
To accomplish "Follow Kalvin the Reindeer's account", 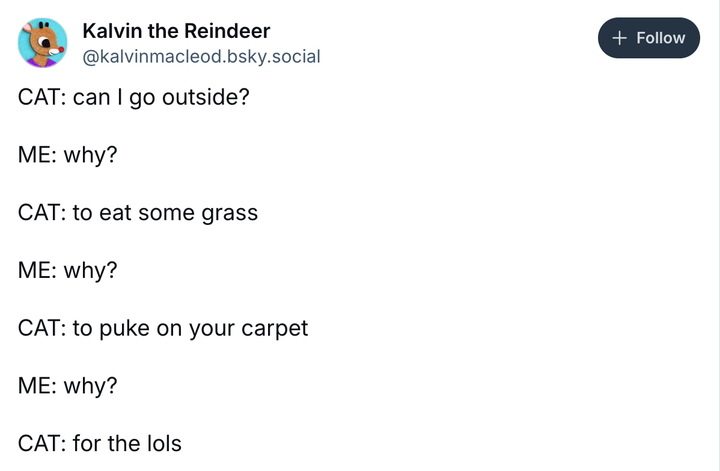I will coord(649,38).
